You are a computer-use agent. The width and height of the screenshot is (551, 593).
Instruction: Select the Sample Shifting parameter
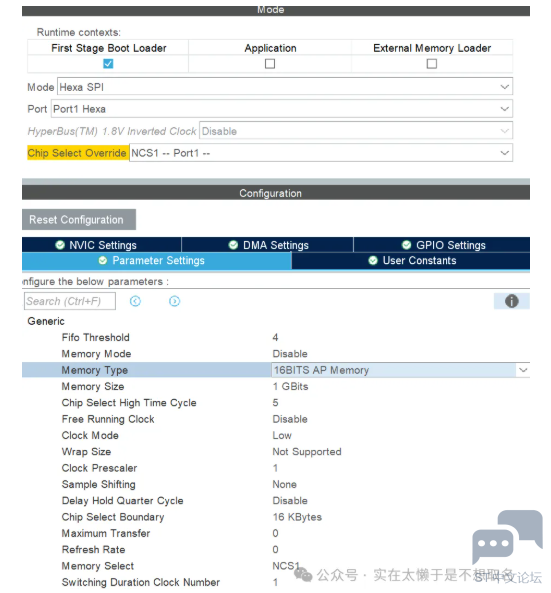99,484
